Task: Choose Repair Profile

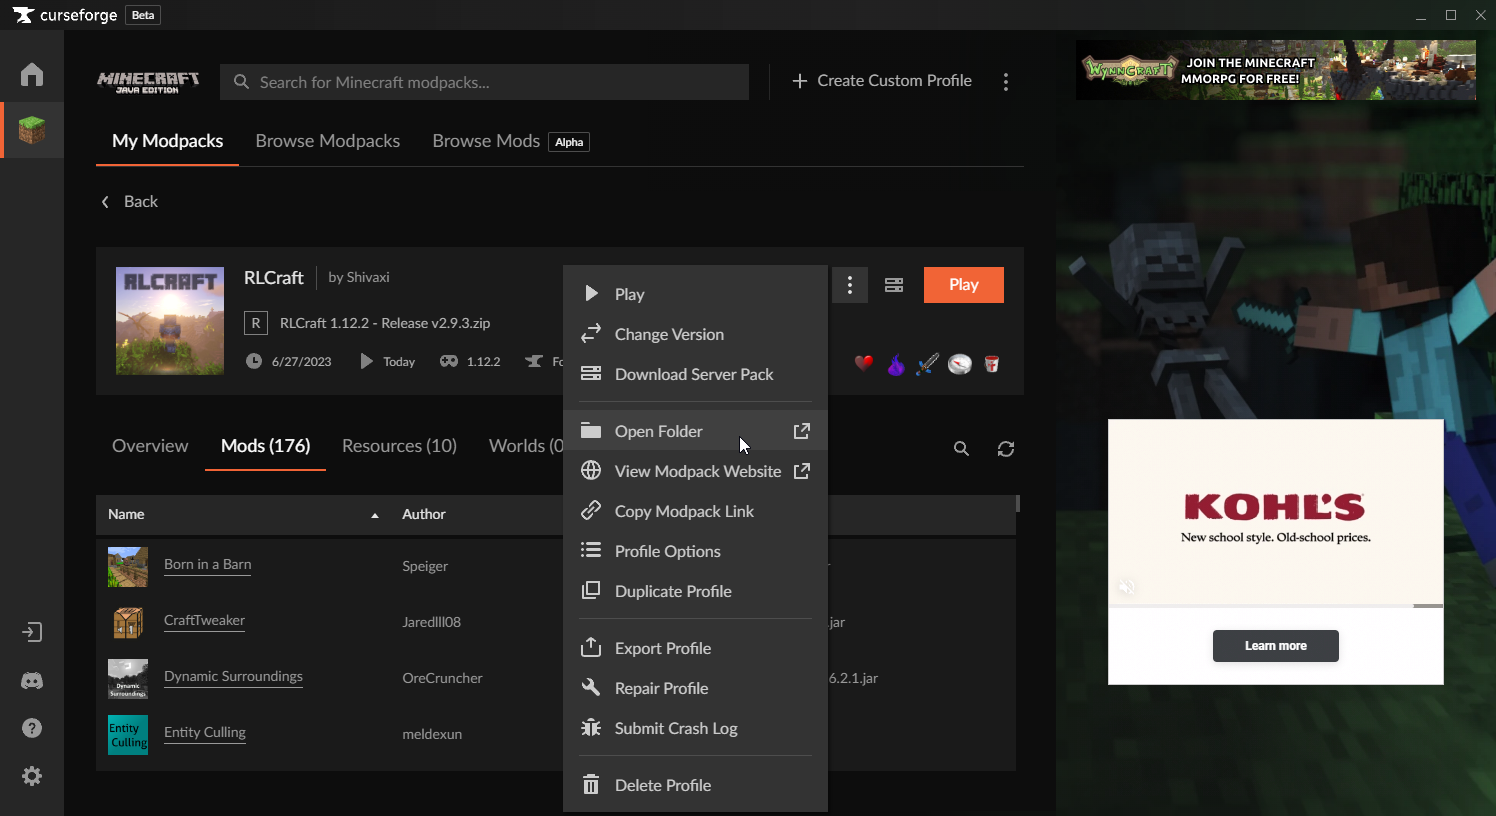Action: coord(695,688)
